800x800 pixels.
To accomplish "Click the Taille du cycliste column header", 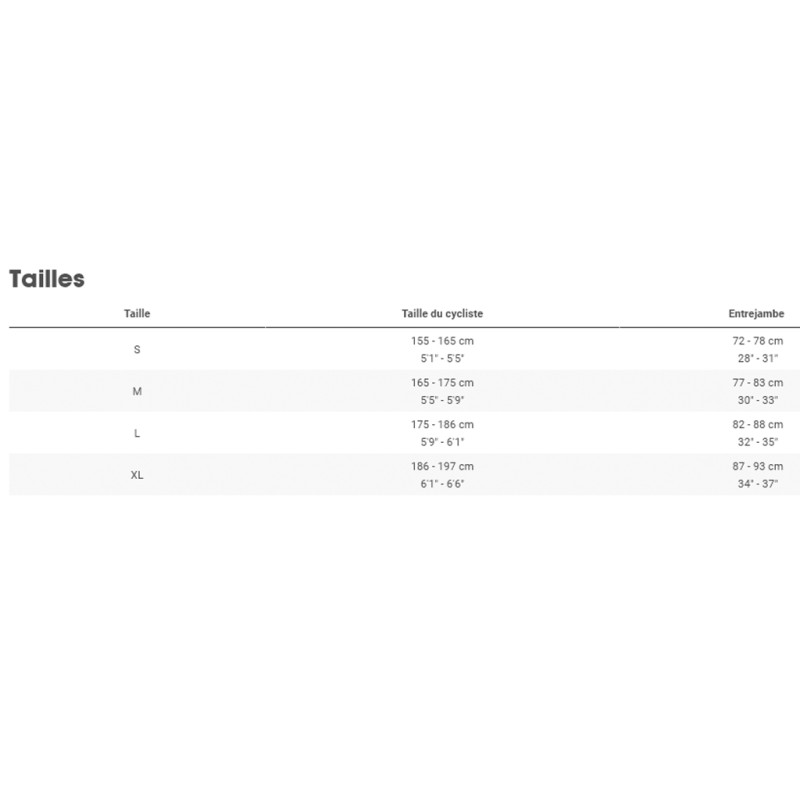I will click(x=442, y=314).
